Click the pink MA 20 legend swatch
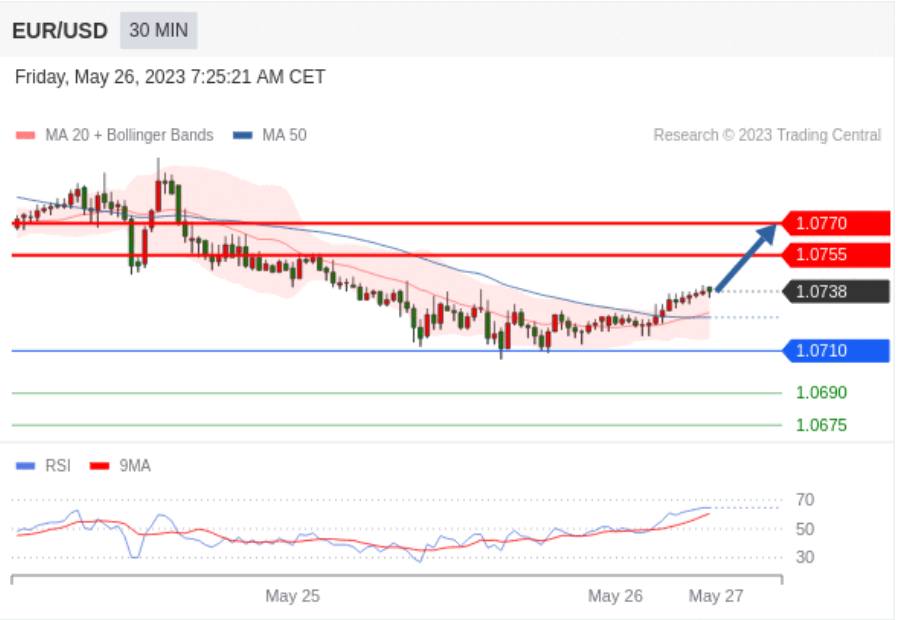 click(x=26, y=135)
